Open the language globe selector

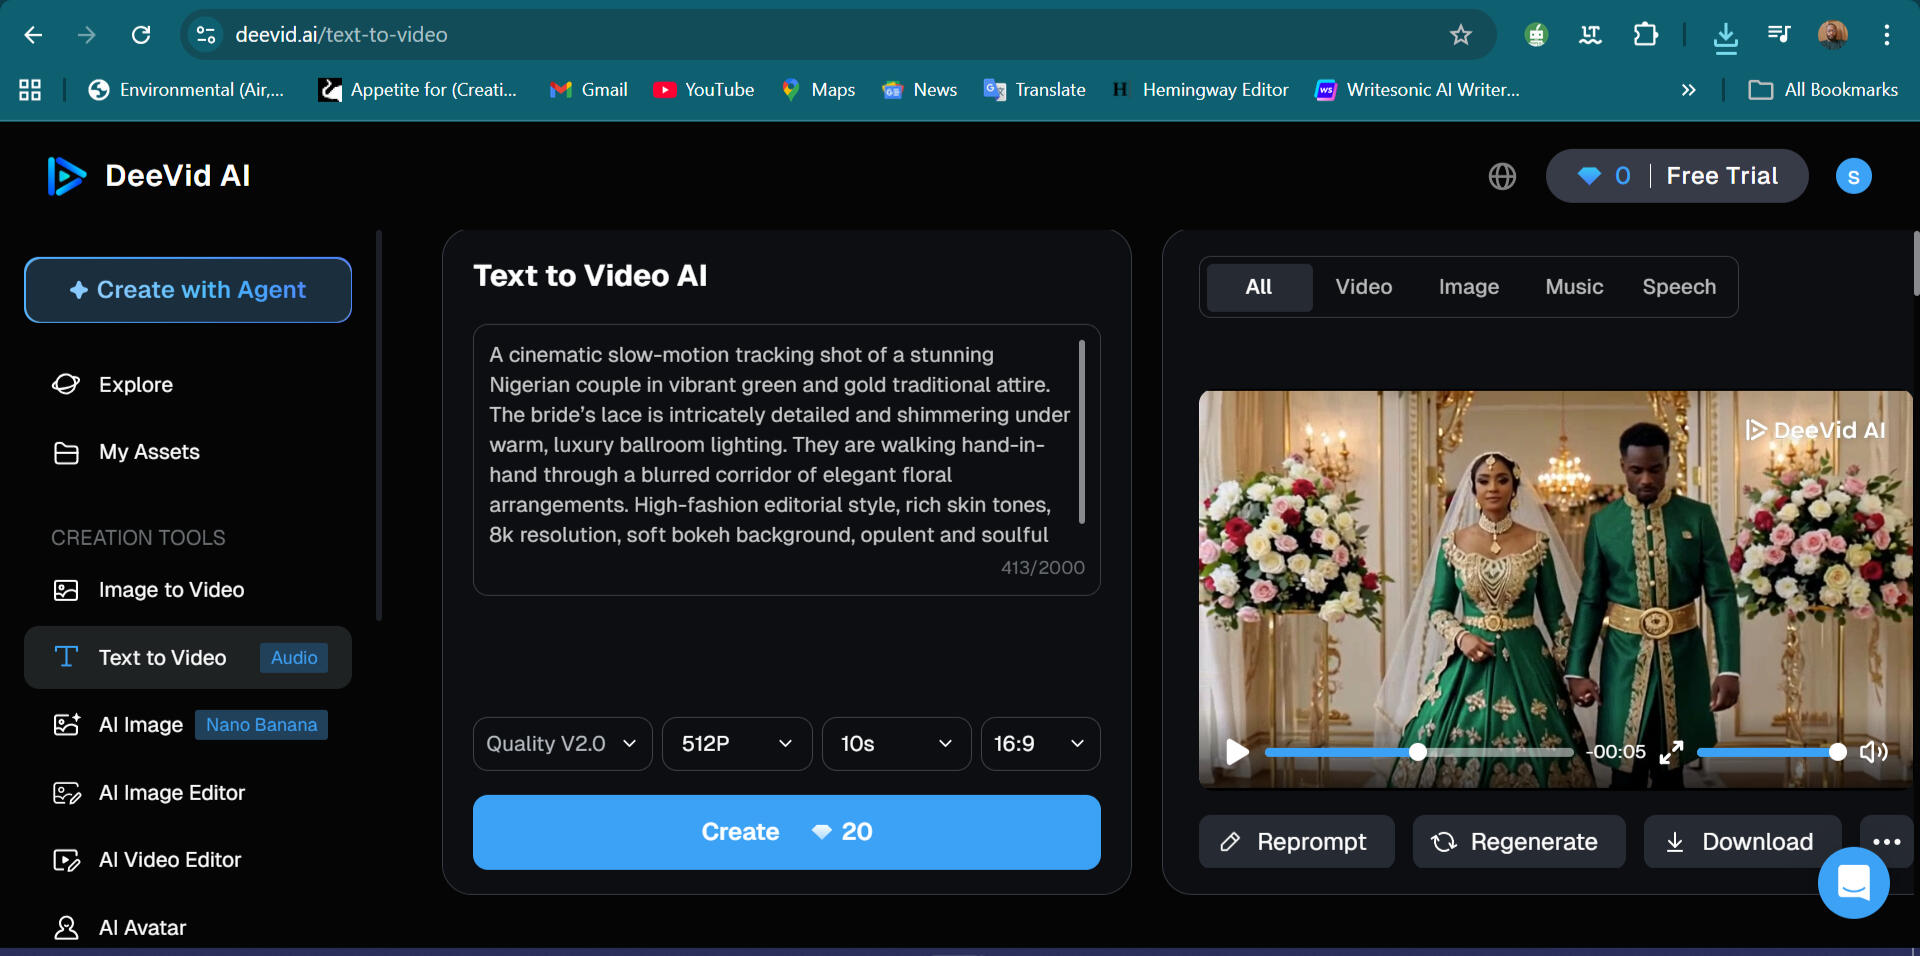1502,176
